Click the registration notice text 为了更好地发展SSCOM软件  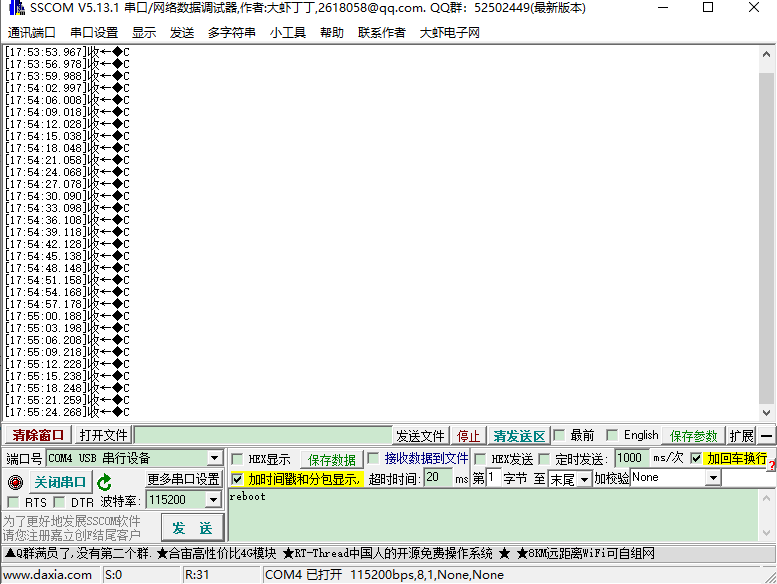click(x=72, y=521)
